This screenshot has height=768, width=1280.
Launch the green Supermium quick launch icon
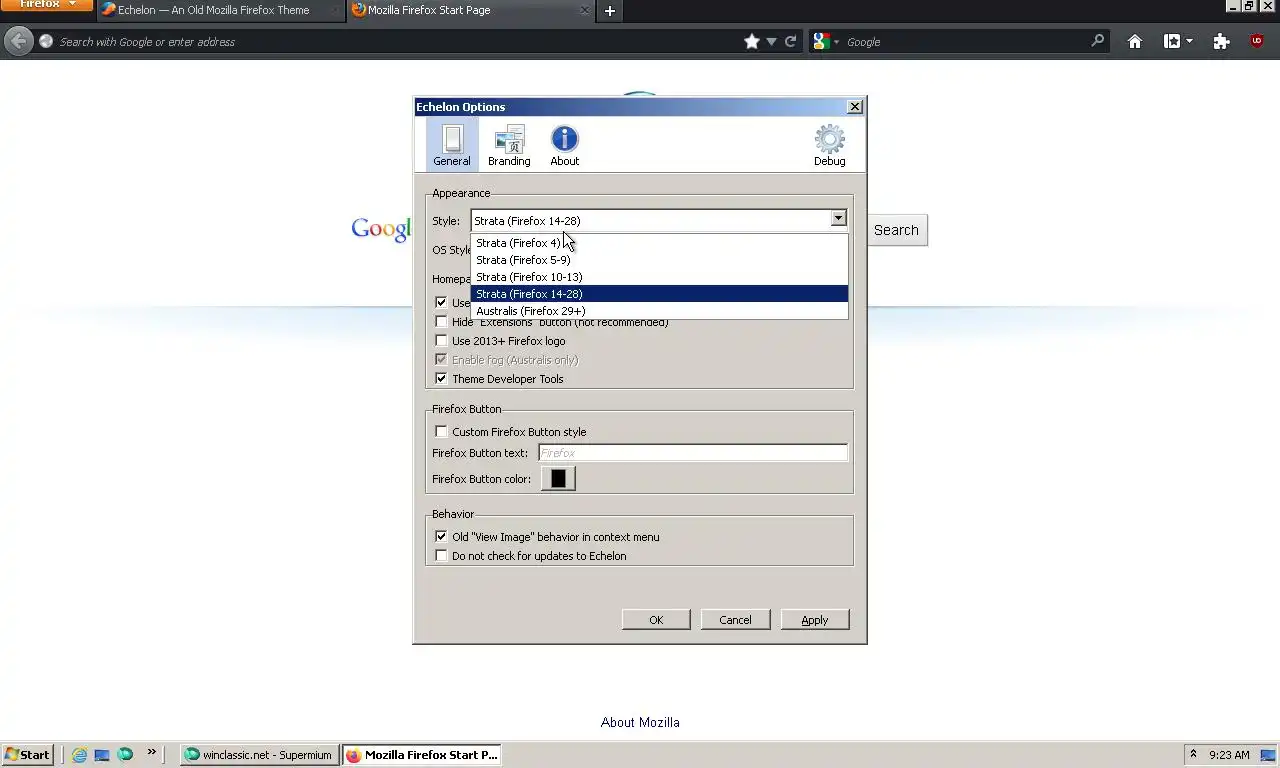pyautogui.click(x=125, y=755)
